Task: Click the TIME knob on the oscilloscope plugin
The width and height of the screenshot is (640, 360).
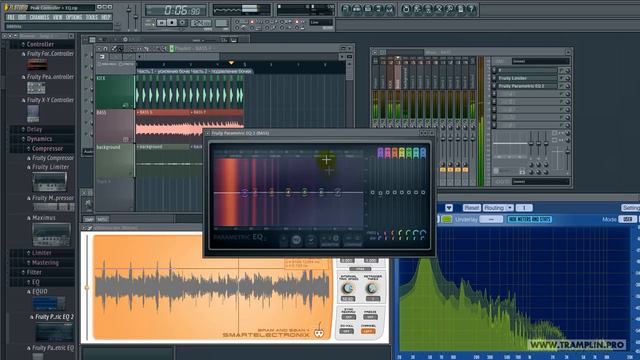Action: tap(348, 289)
